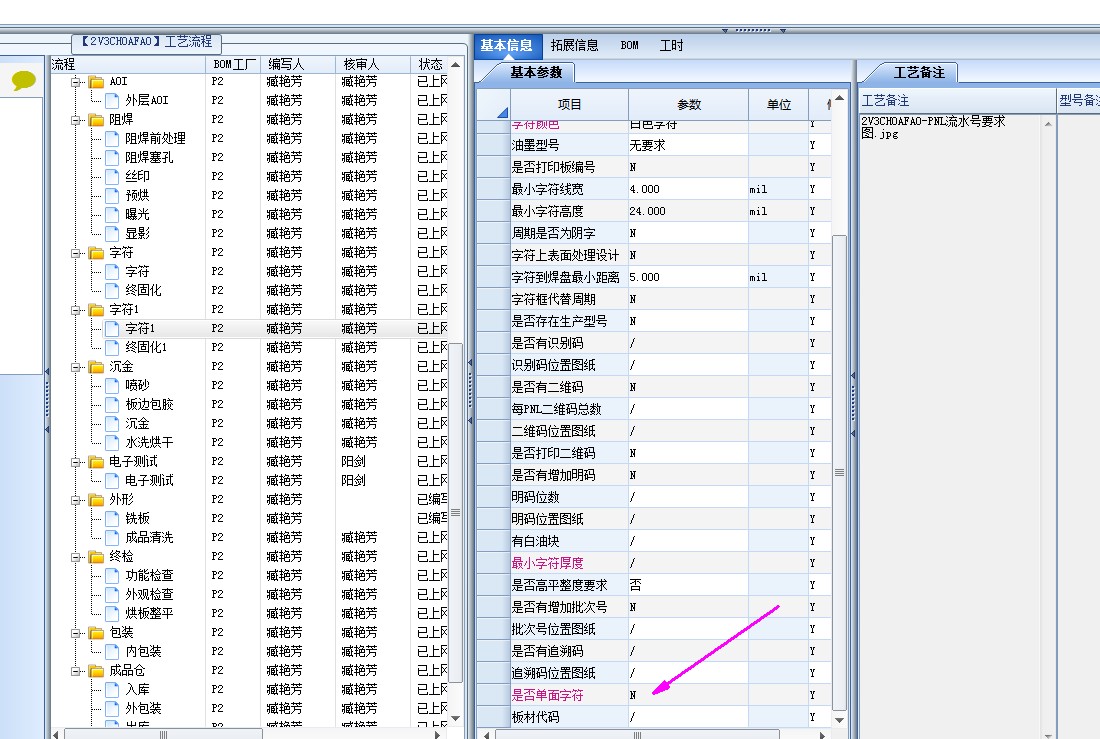Click the 水洗烘干 document icon
The image size is (1100, 739).
[112, 442]
